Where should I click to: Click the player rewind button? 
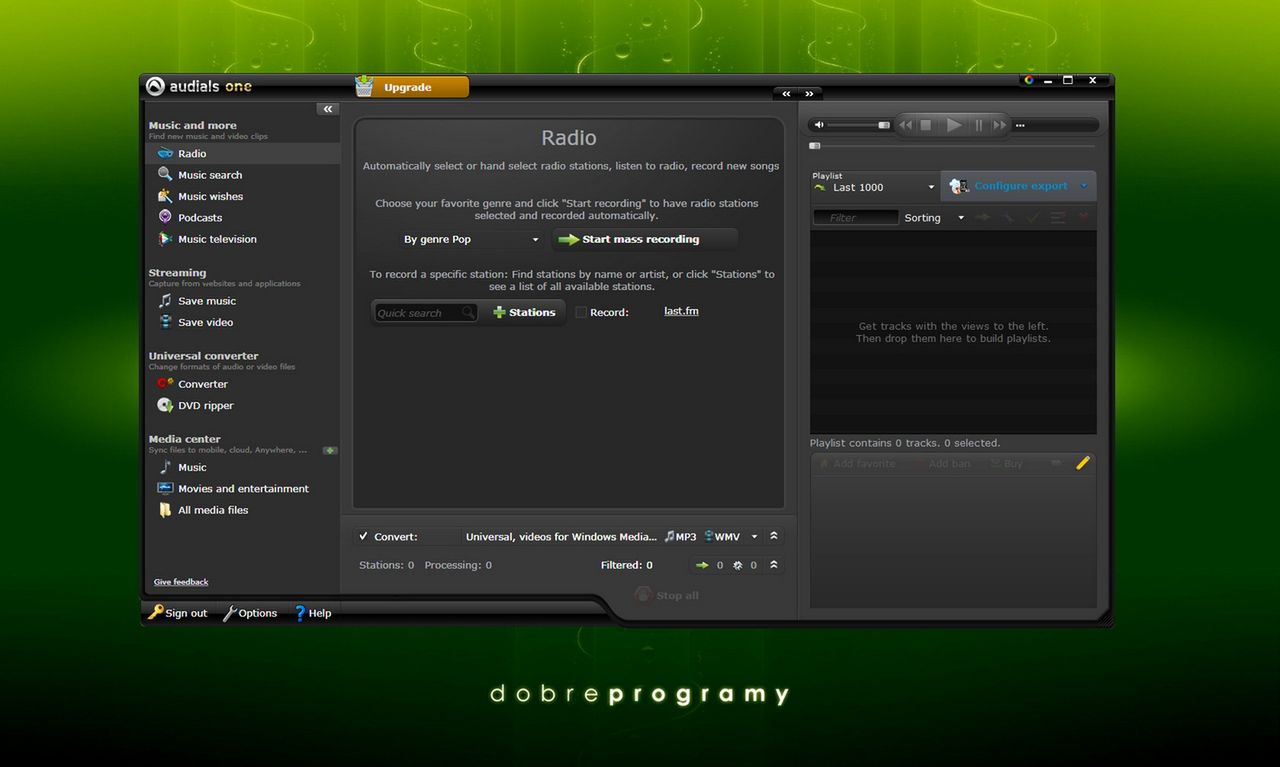coord(906,125)
